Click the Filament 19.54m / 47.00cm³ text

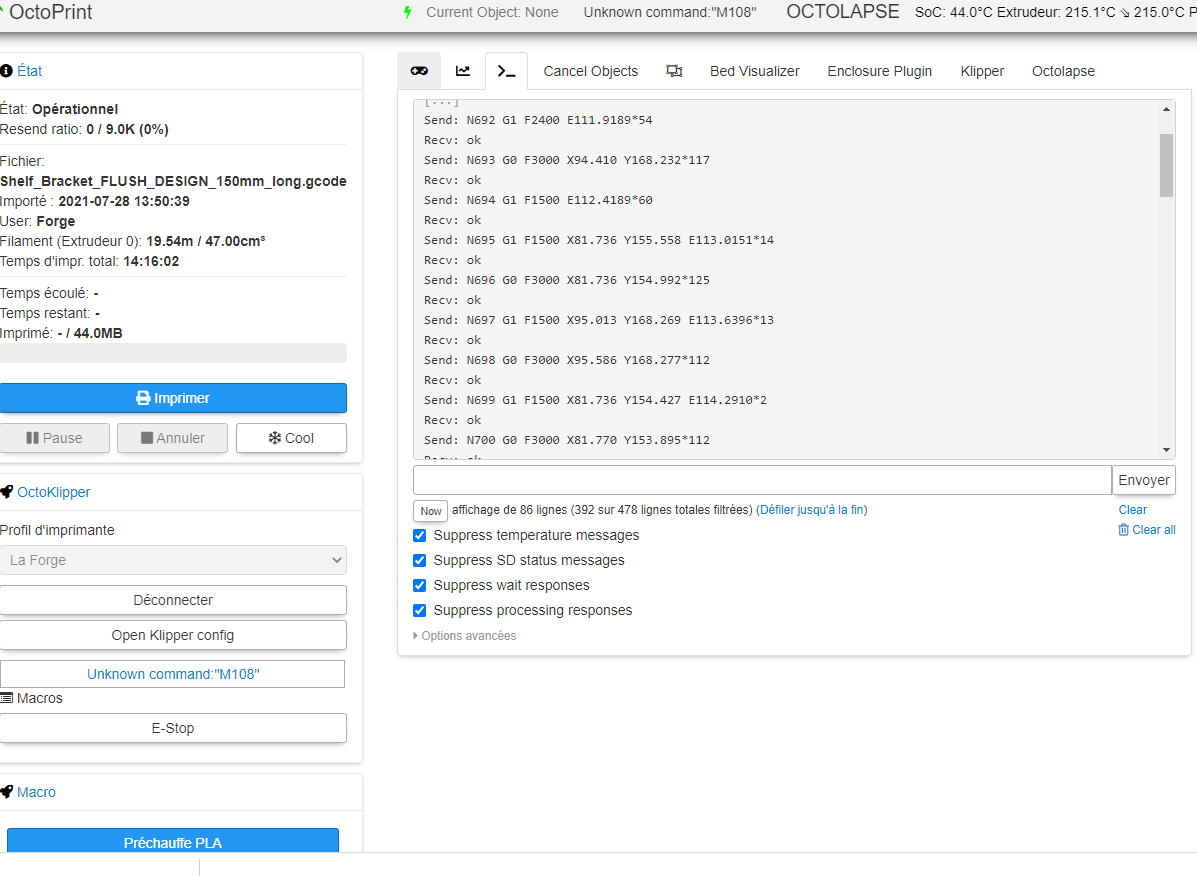[x=133, y=241]
